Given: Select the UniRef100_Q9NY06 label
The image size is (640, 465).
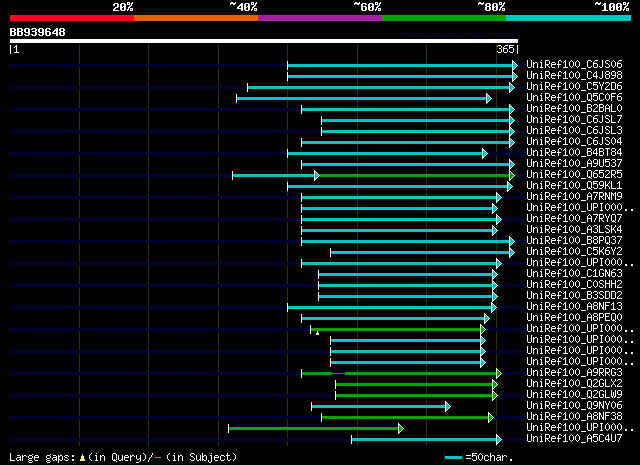Looking at the screenshot, I should click(x=574, y=406).
